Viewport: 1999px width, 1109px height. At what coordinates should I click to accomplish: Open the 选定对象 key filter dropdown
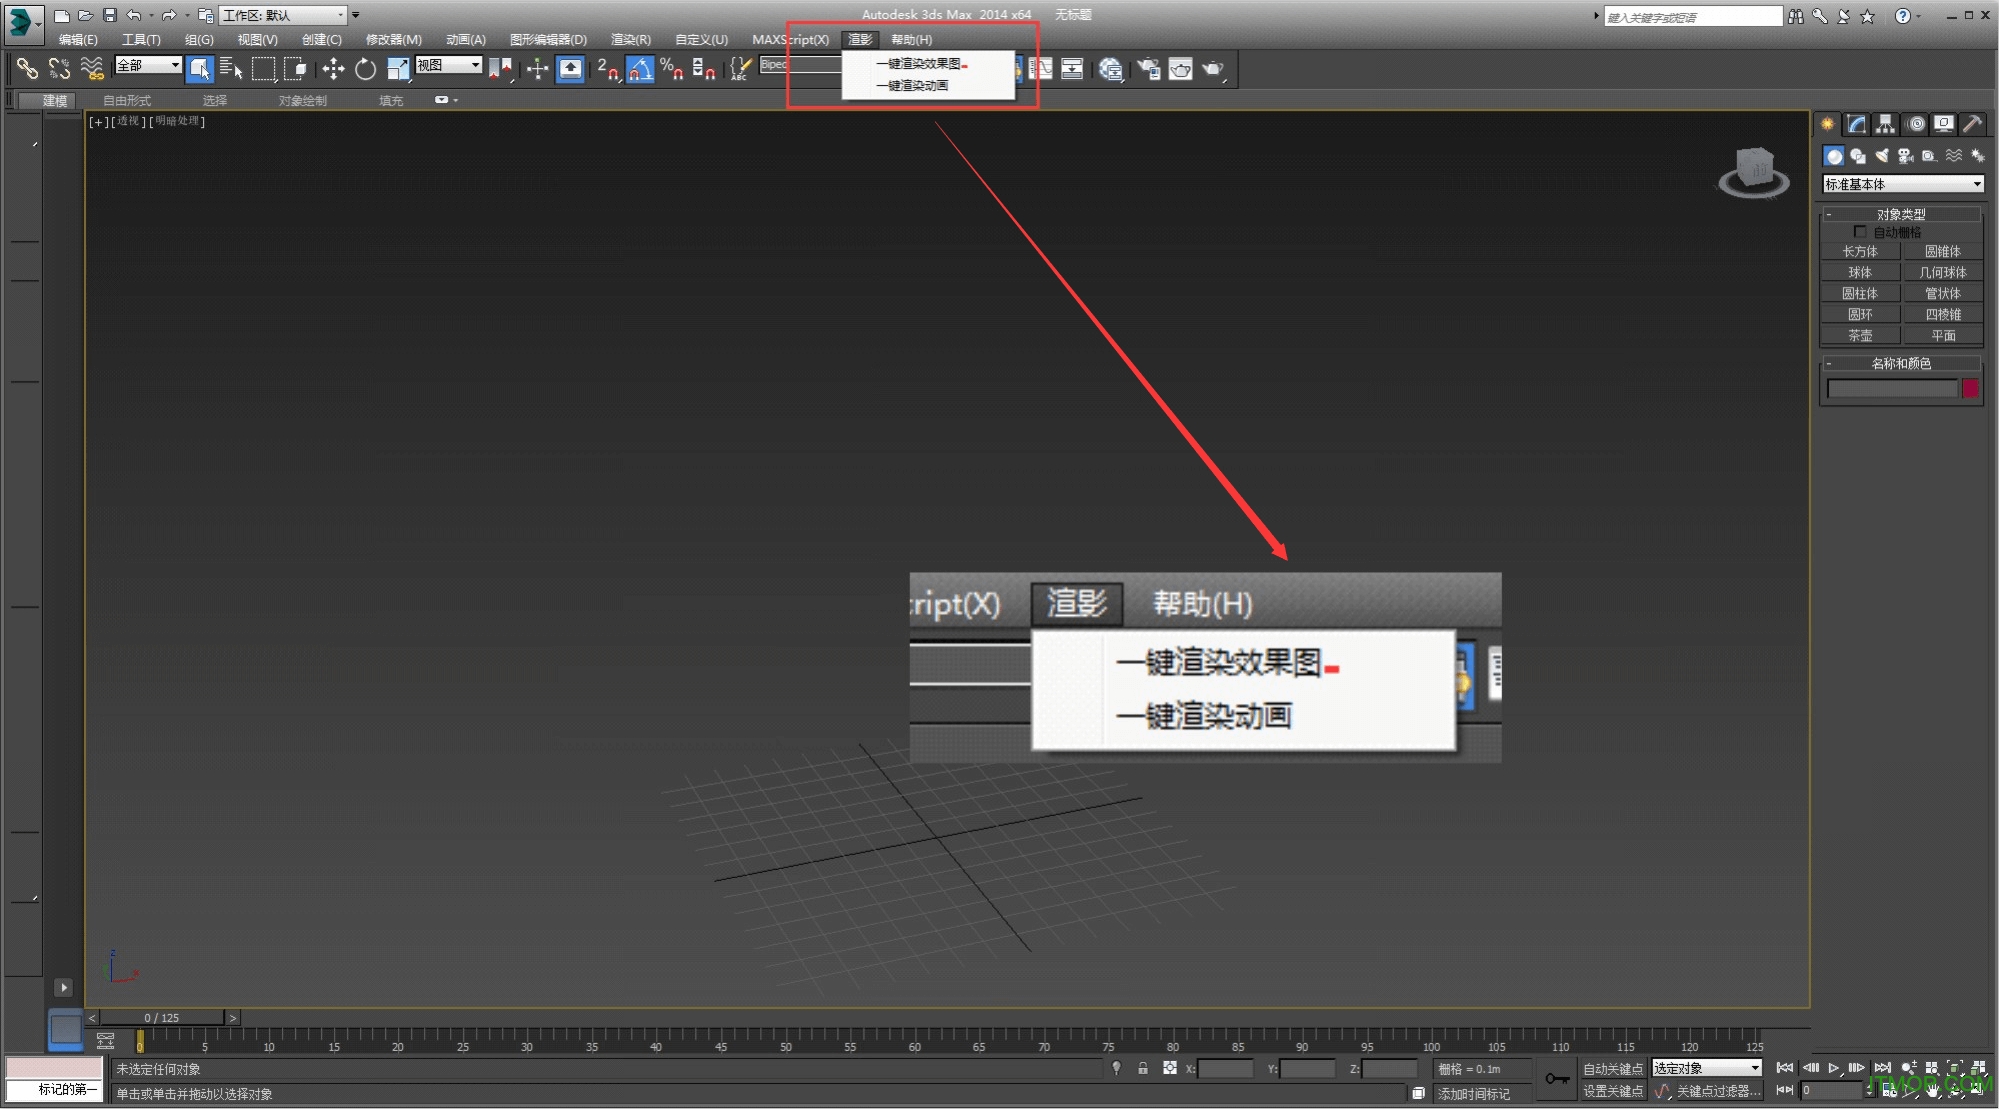[x=1707, y=1068]
